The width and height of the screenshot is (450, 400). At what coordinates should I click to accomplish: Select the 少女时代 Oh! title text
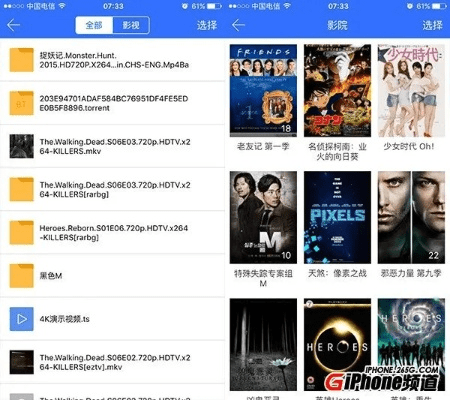coord(409,146)
